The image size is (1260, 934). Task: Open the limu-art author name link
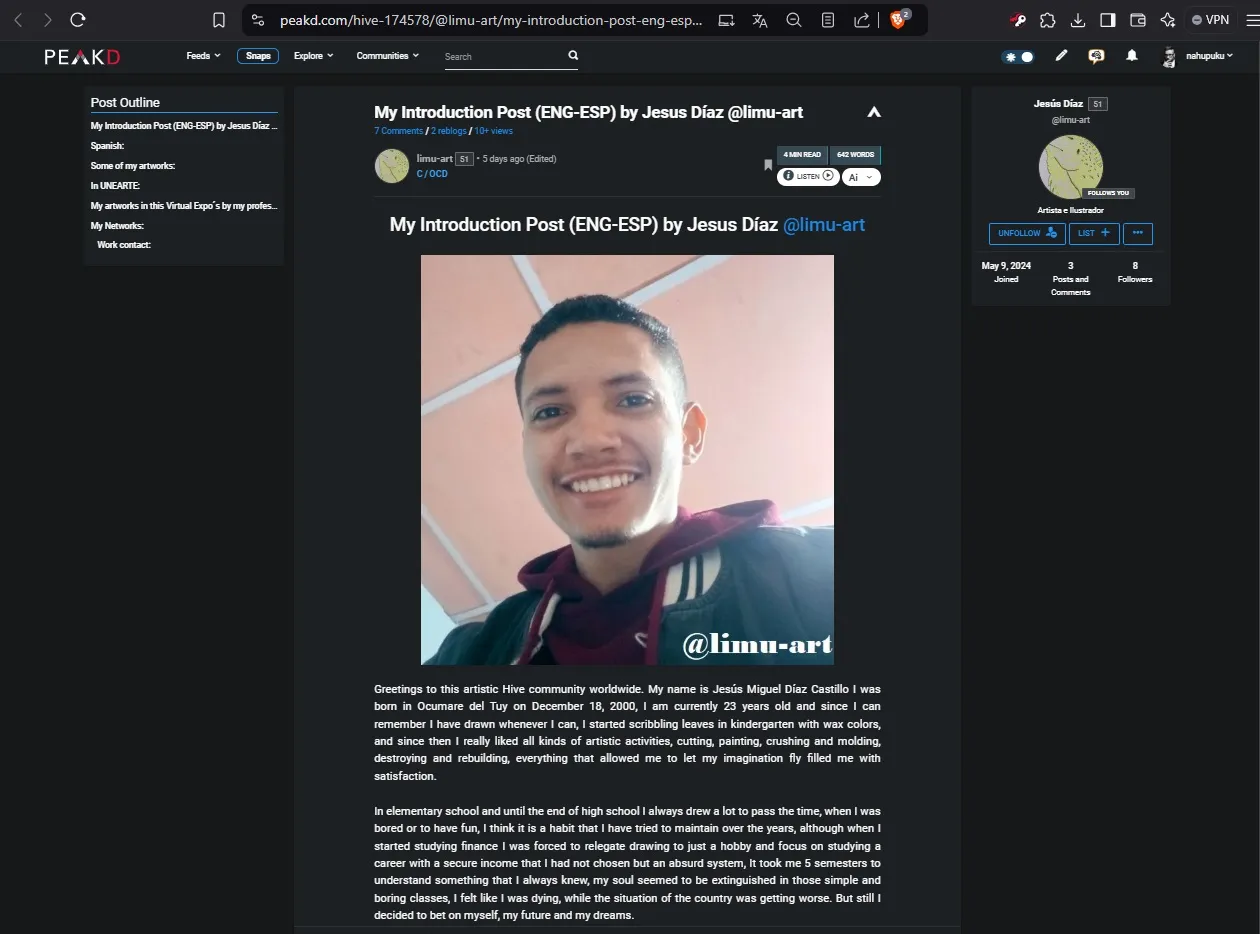click(434, 158)
